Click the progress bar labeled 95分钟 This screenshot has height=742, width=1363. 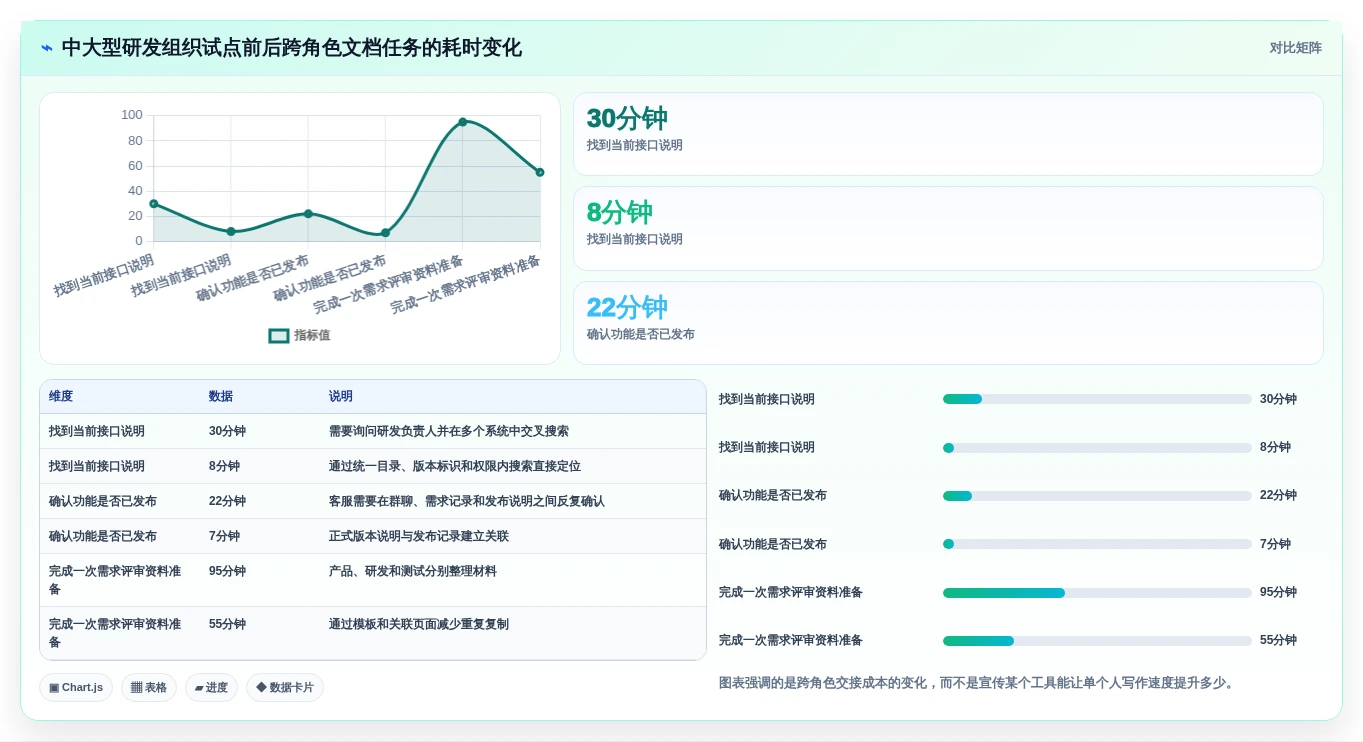pos(1097,593)
